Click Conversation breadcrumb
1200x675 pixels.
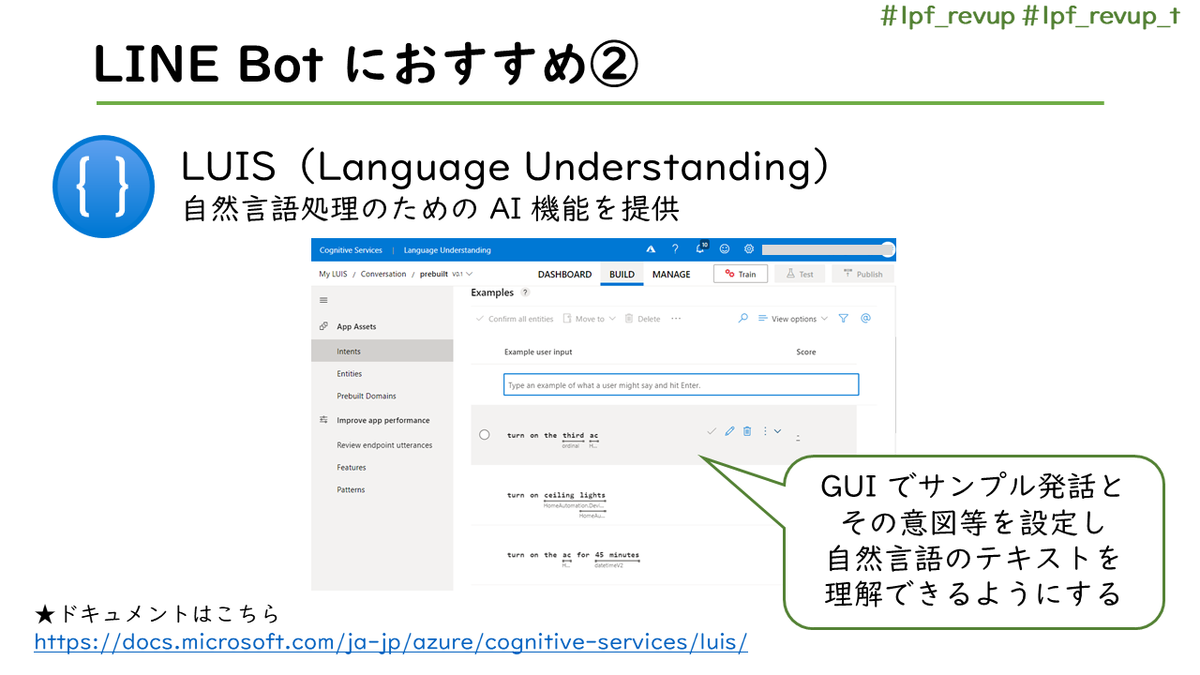coord(383,274)
